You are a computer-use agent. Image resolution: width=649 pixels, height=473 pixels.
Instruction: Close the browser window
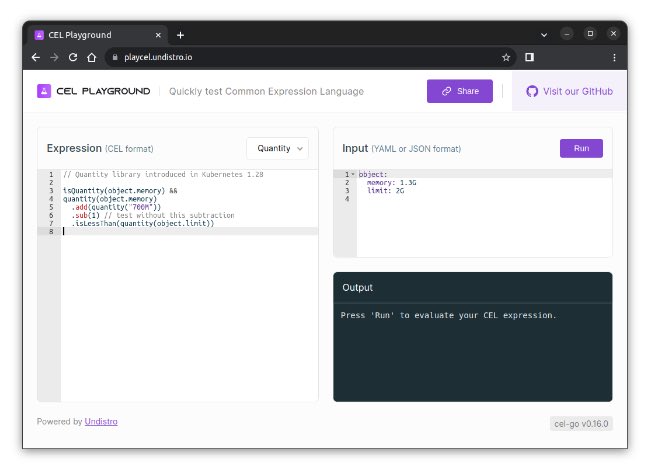[613, 34]
